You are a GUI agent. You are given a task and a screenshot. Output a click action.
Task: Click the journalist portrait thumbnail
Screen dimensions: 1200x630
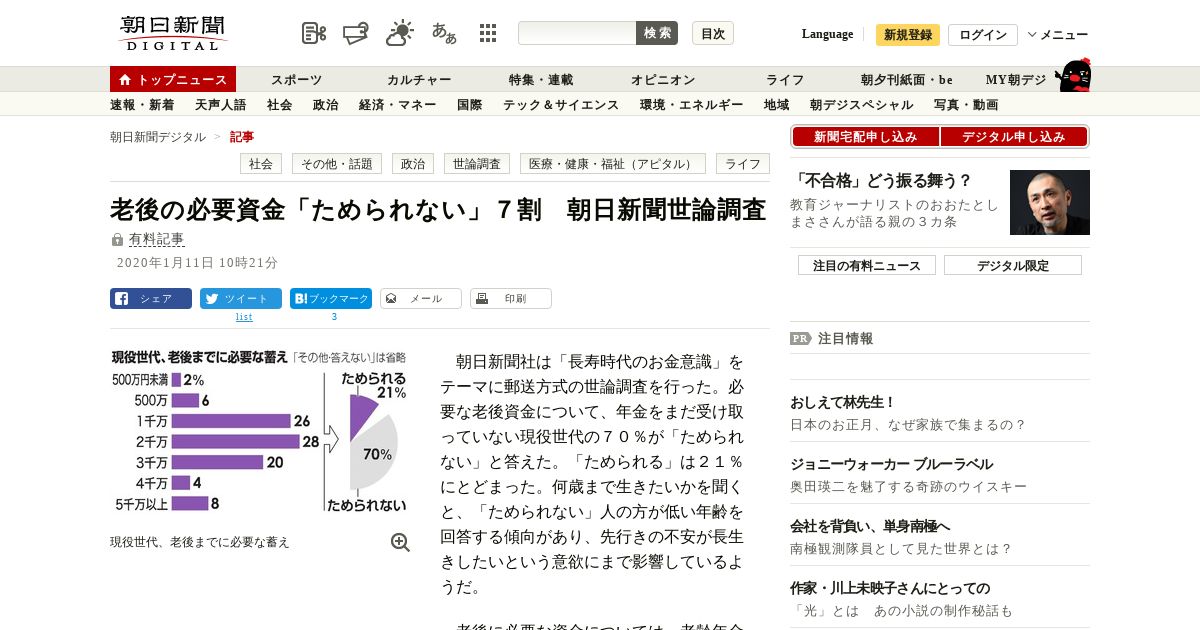click(x=1050, y=202)
